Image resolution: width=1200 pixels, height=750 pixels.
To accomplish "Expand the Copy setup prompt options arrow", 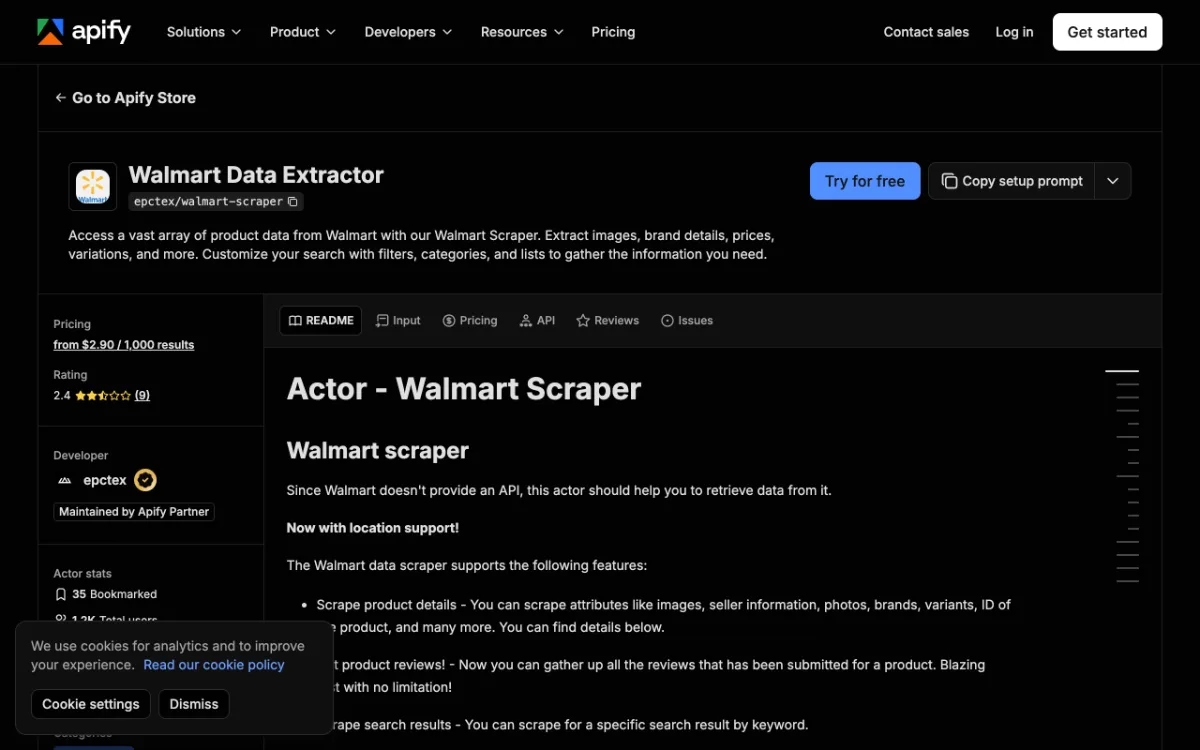I will tap(1113, 181).
